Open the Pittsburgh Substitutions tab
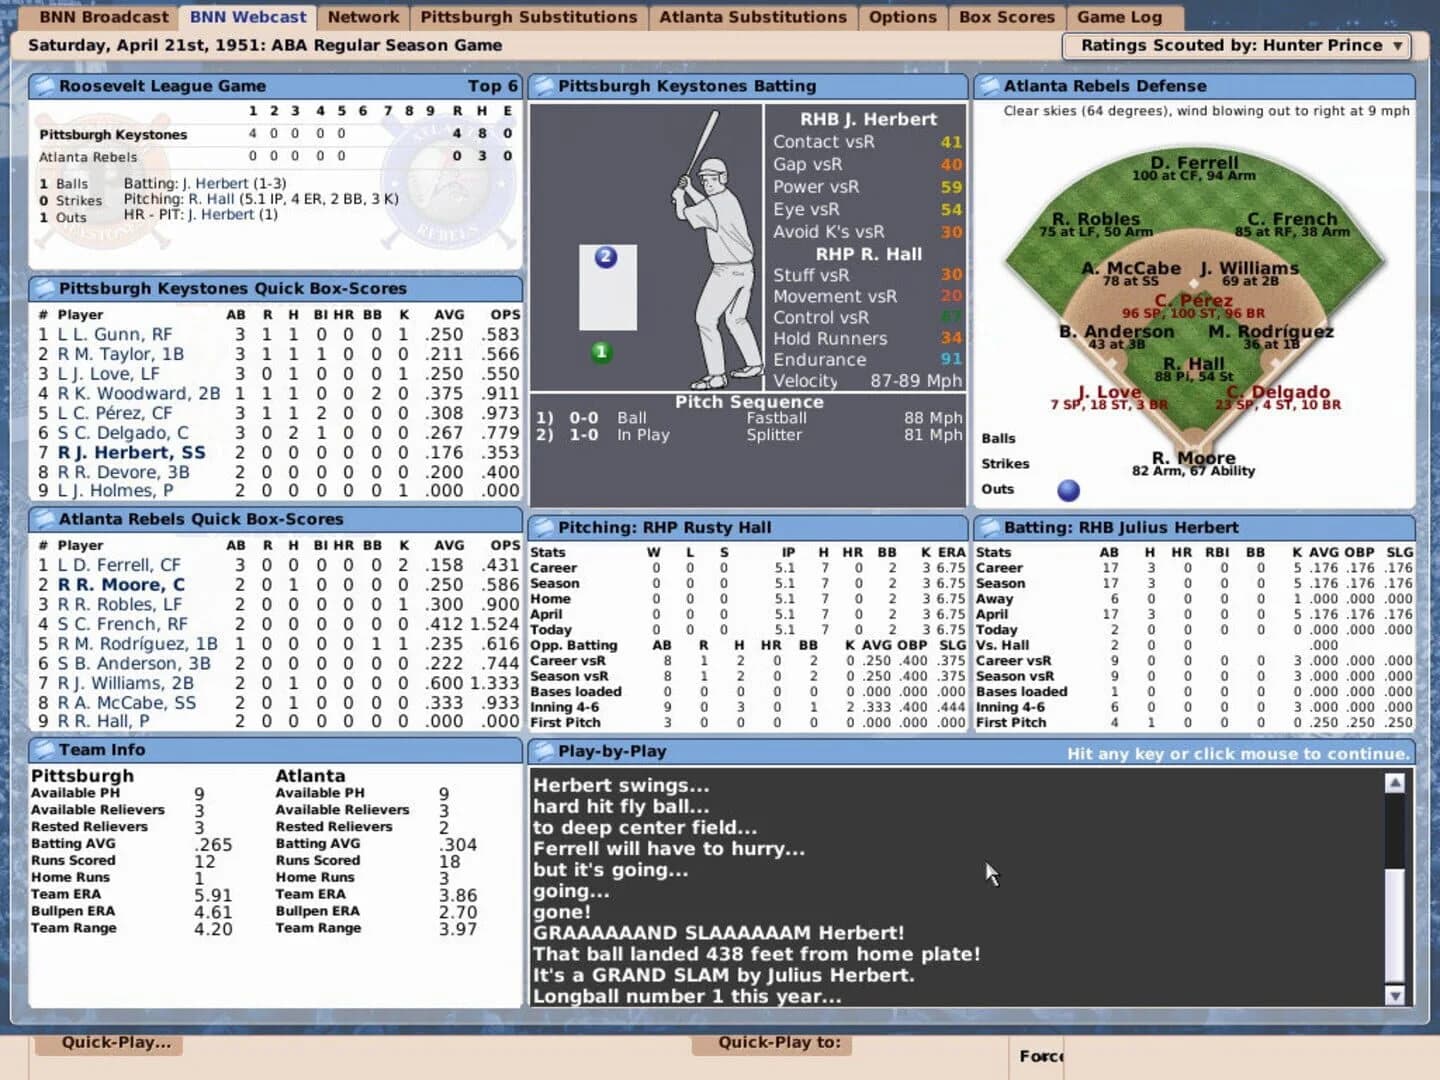This screenshot has height=1080, width=1440. coord(529,16)
